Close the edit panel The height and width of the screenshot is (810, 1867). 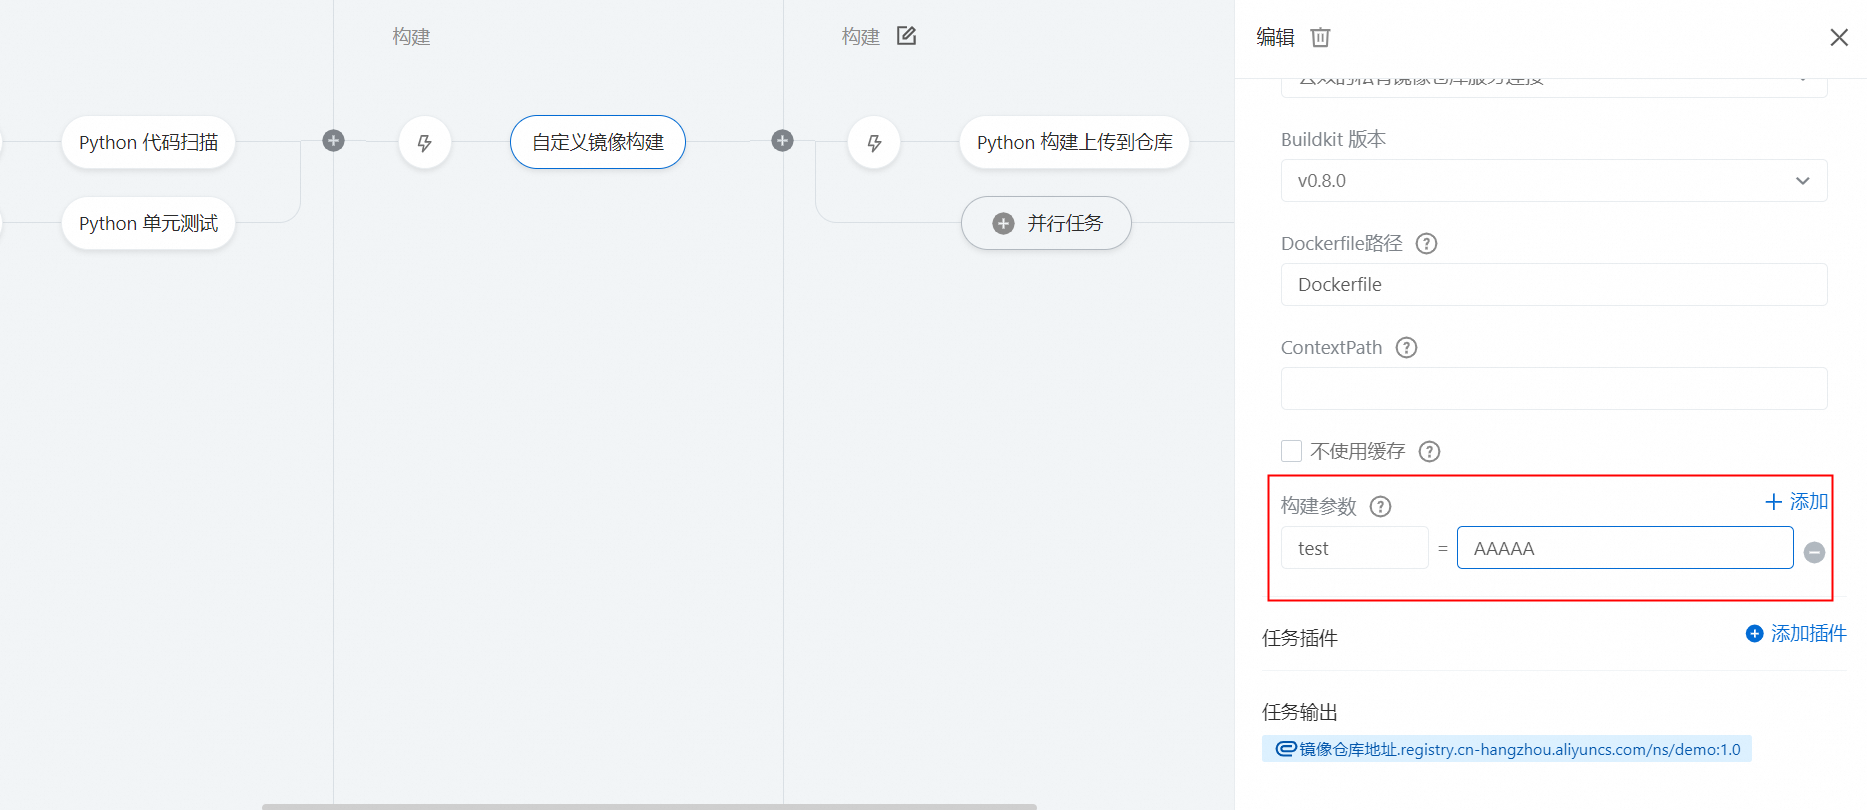[x=1838, y=37]
